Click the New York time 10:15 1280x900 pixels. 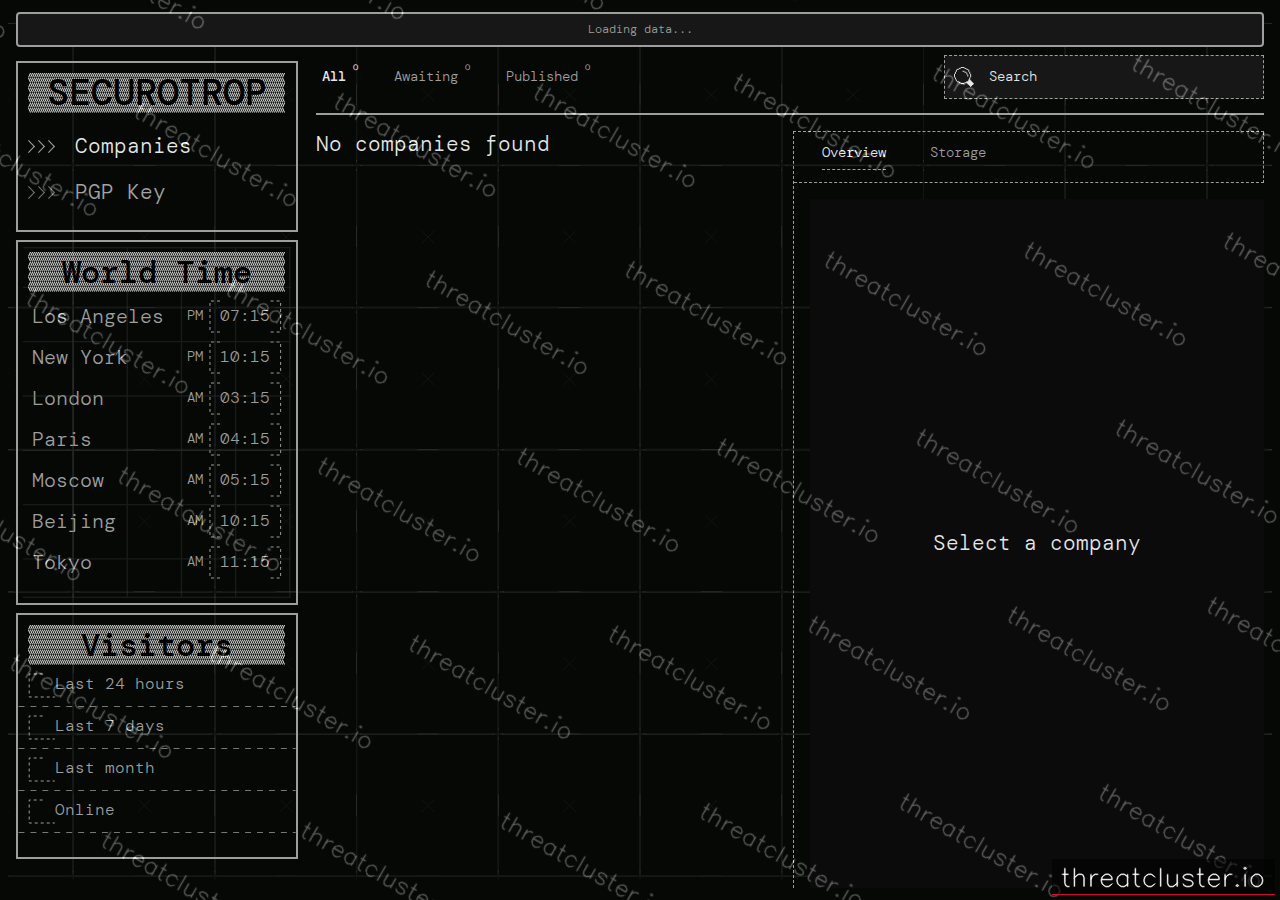[x=245, y=357]
